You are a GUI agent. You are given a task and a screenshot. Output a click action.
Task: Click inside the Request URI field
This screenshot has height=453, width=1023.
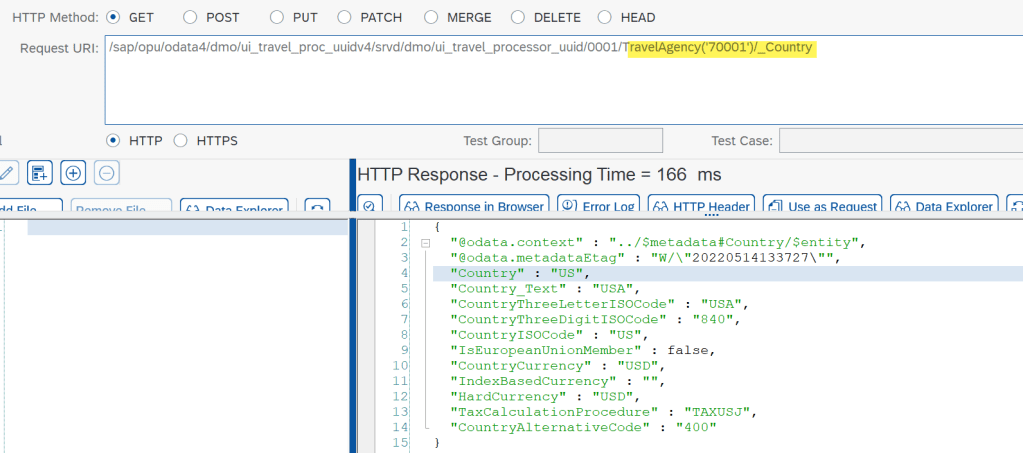[x=560, y=90]
